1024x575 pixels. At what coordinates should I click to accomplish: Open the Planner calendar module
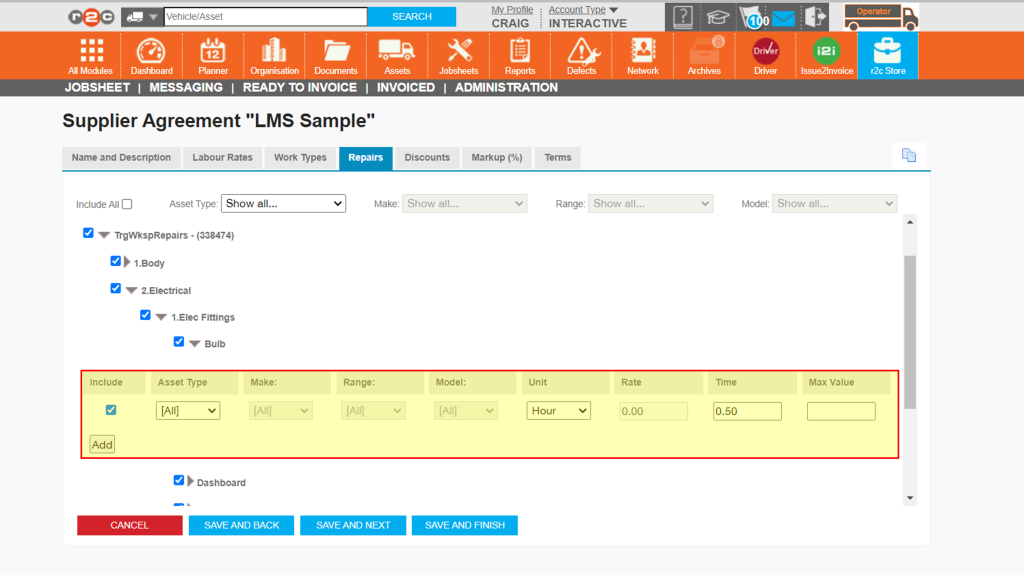point(213,56)
